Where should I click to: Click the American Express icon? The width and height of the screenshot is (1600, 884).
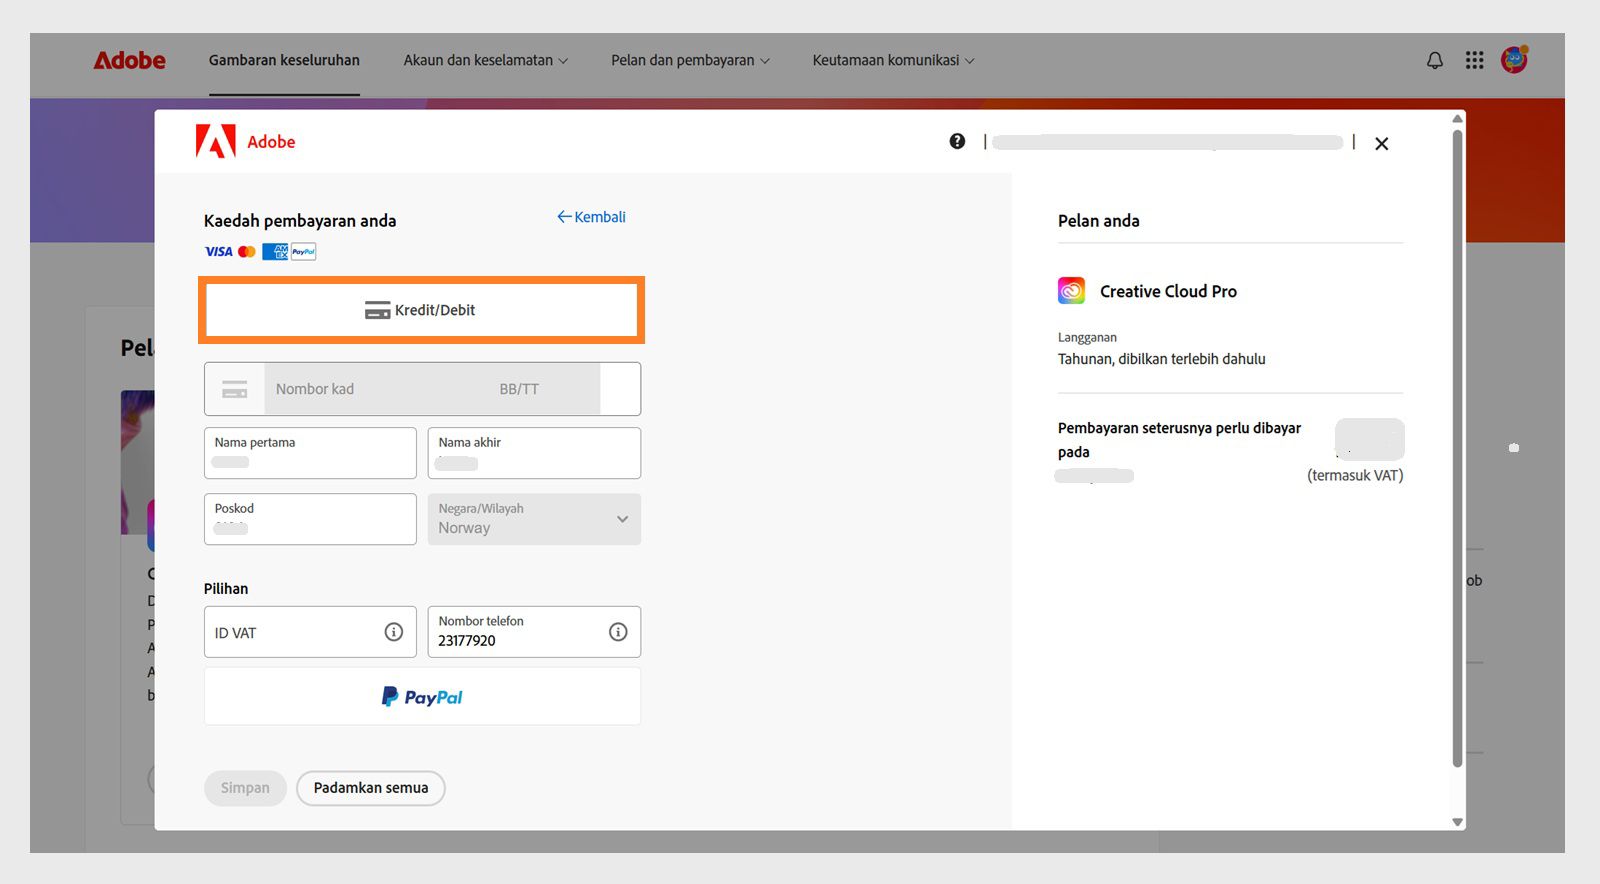[275, 252]
